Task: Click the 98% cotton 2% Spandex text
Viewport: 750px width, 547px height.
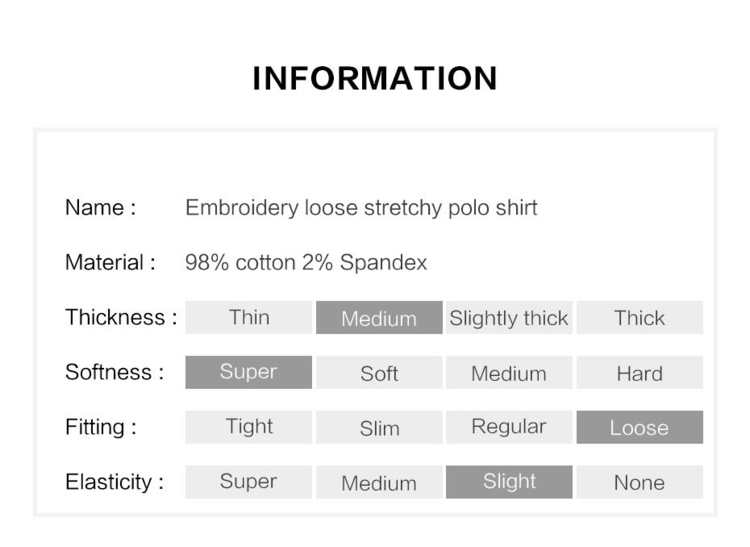Action: pyautogui.click(x=306, y=263)
